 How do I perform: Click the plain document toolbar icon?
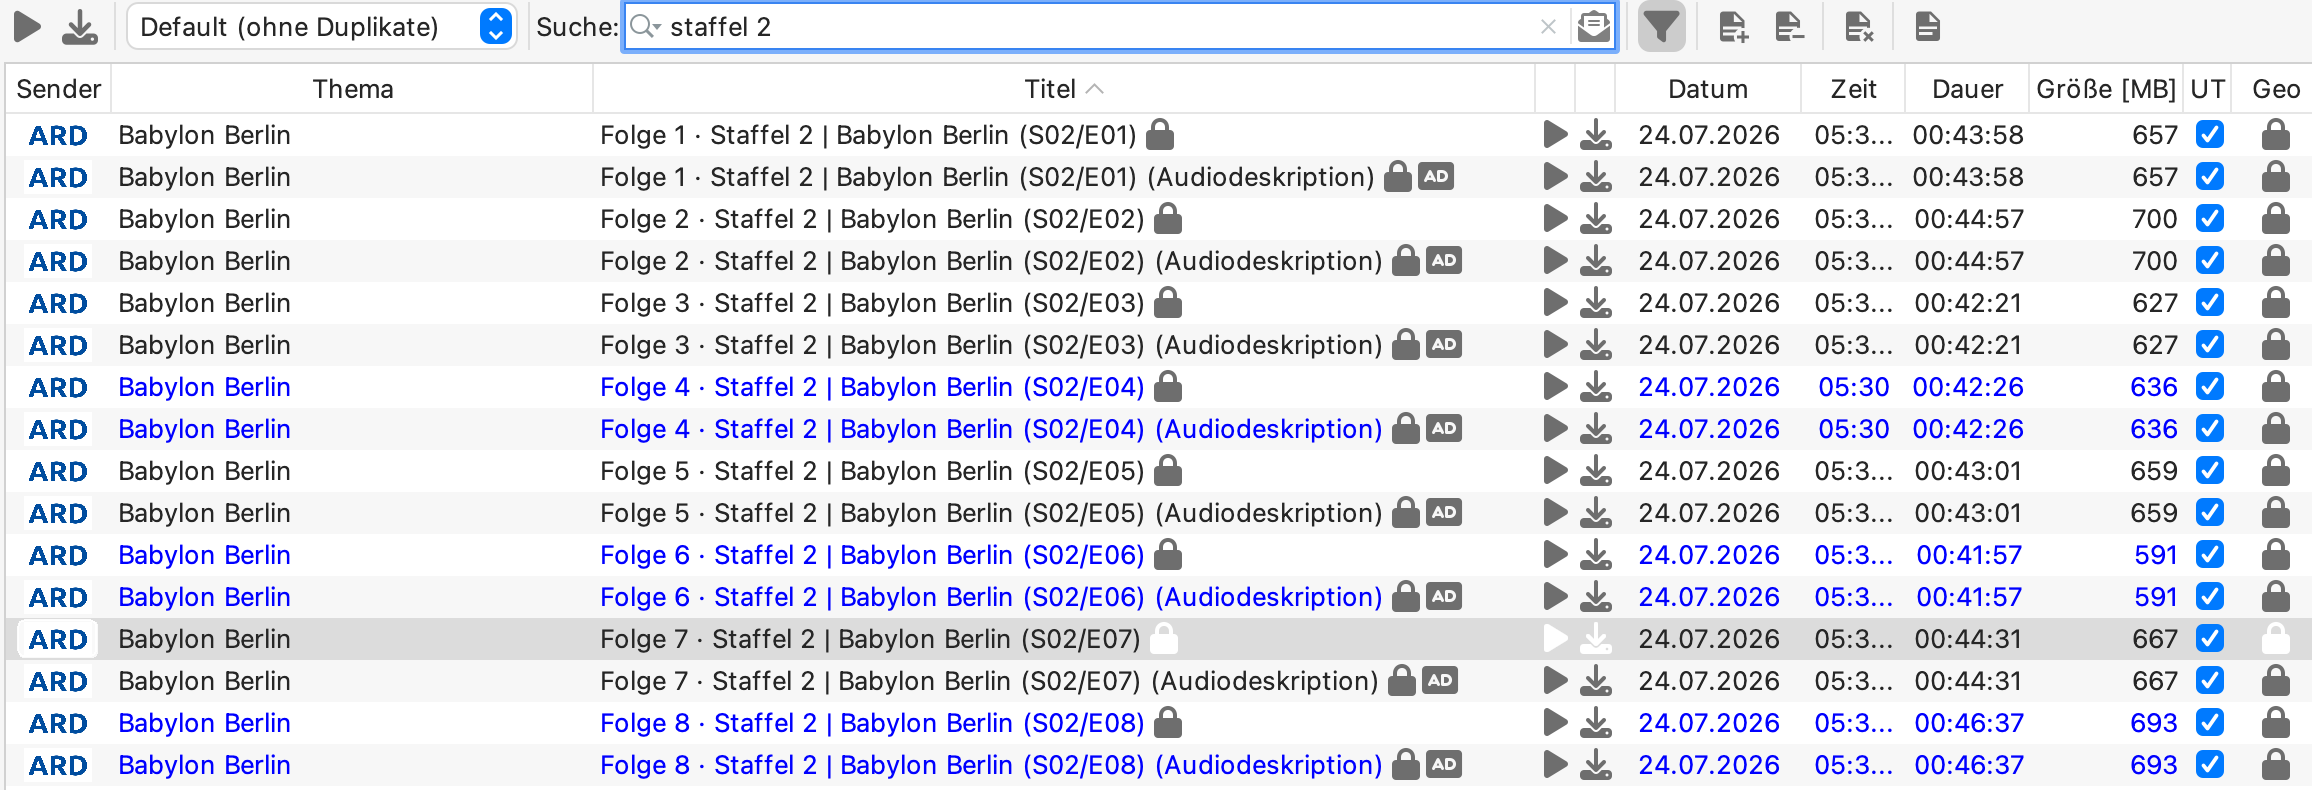pyautogui.click(x=1927, y=27)
